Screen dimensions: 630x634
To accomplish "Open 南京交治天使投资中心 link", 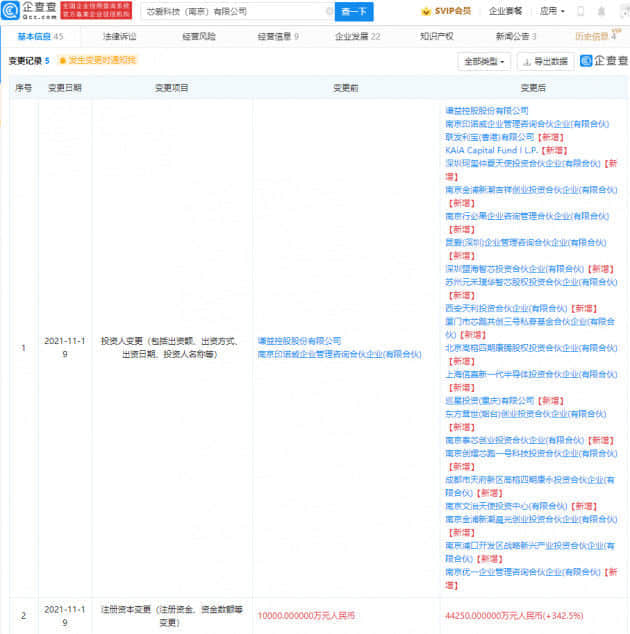I will click(506, 506).
